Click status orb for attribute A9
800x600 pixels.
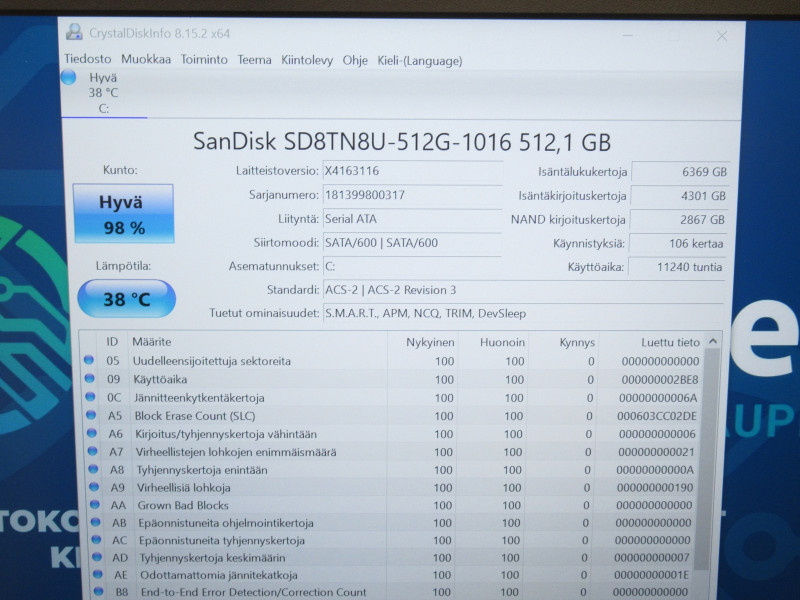coord(94,487)
